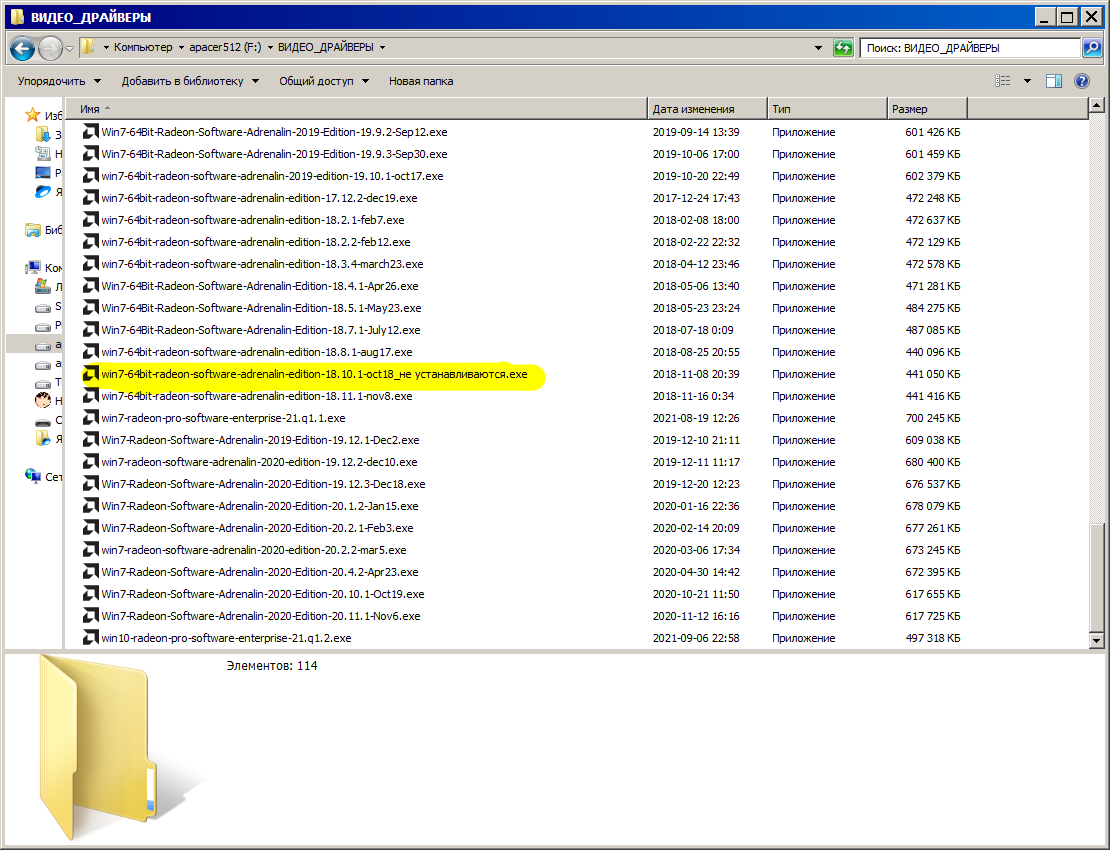Image resolution: width=1110 pixels, height=850 pixels.
Task: Click AMD icon of win10 enterprise-21.q1.2.exe
Action: pyautogui.click(x=91, y=638)
